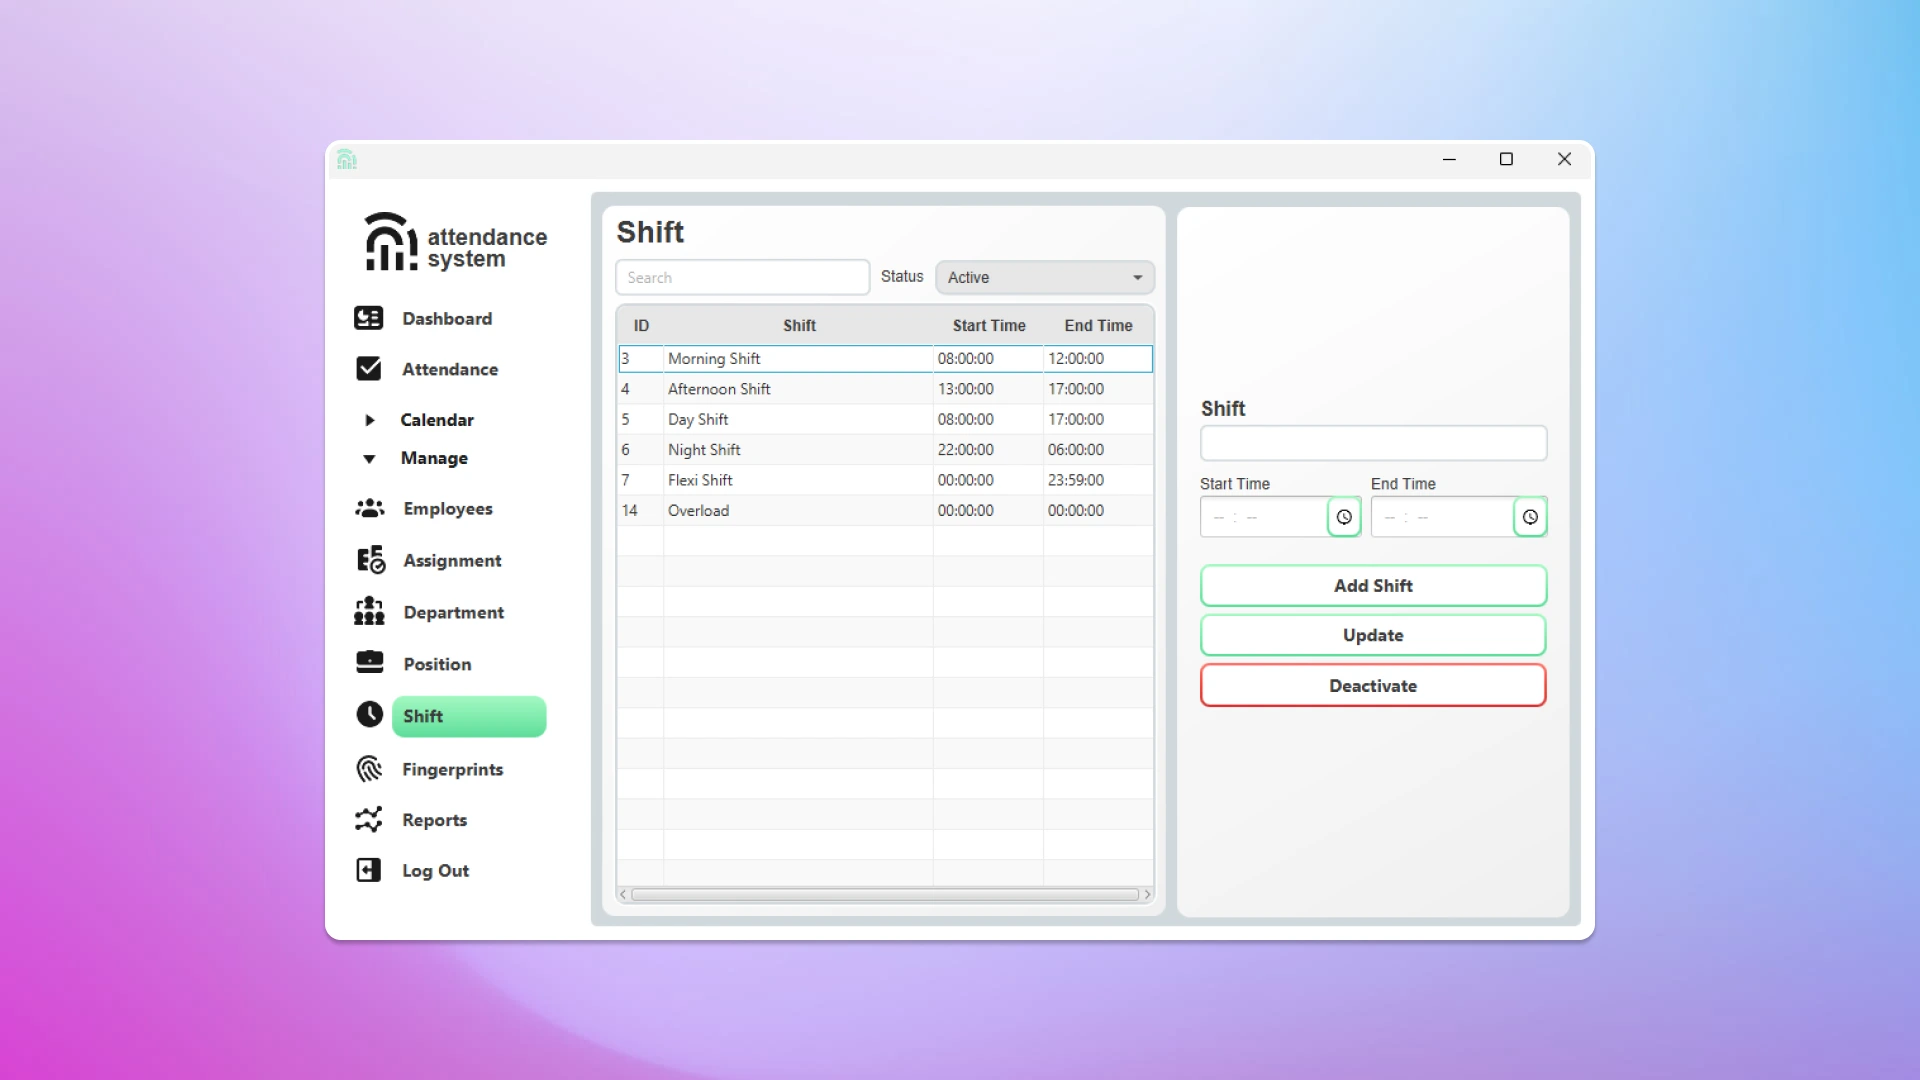Click the Log Out icon

368,870
